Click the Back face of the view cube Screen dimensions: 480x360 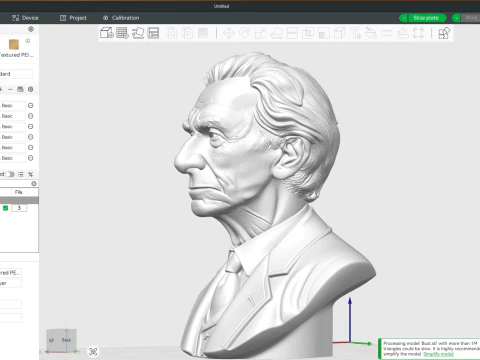(66, 340)
